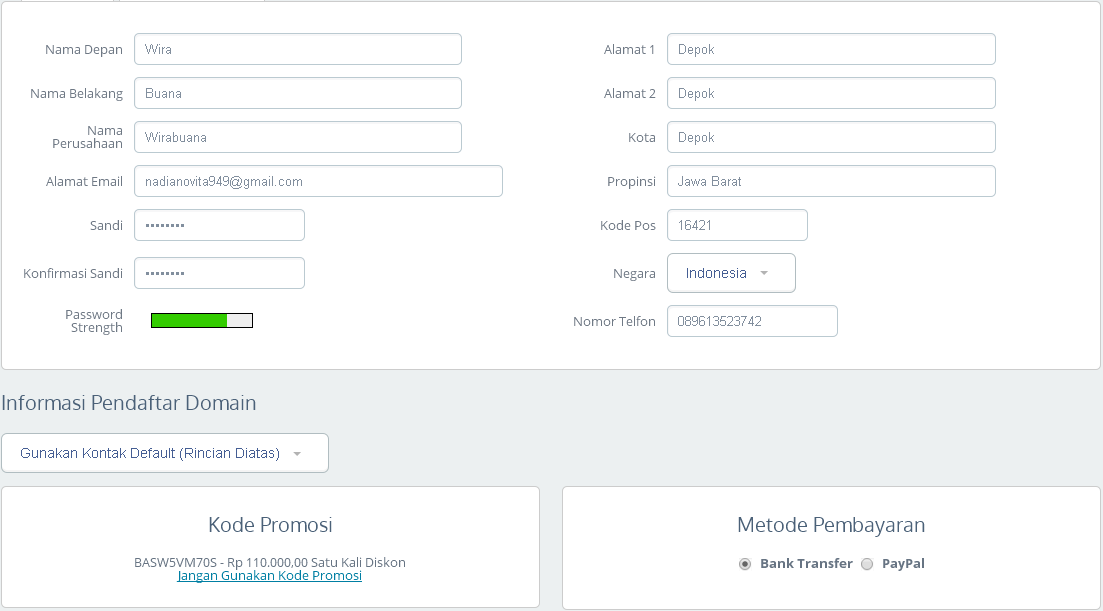This screenshot has height=611, width=1103.
Task: Focus the Nama Belakang field
Action: pyautogui.click(x=297, y=93)
